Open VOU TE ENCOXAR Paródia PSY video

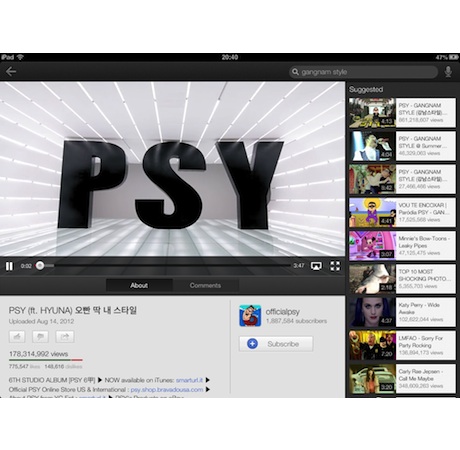click(402, 213)
